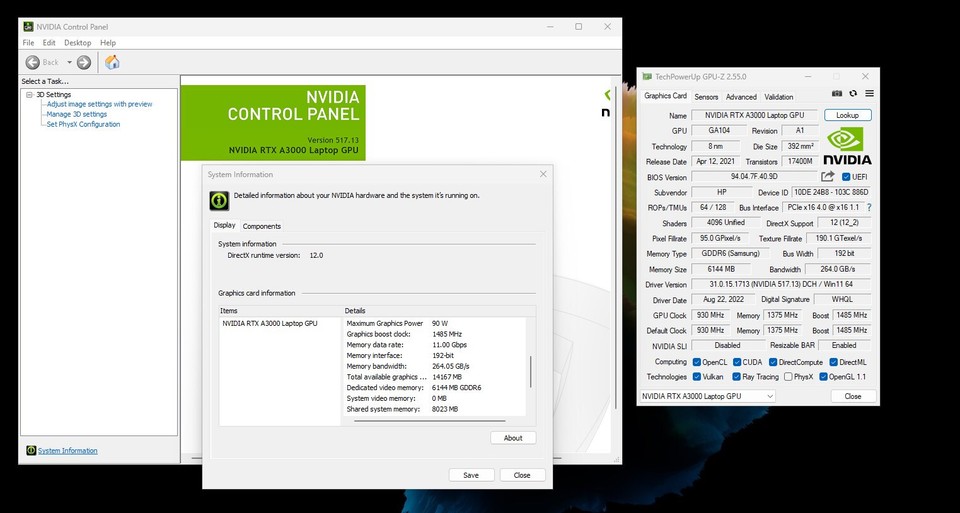Click the Forward arrow navigation icon
The height and width of the screenshot is (513, 960).
84,62
